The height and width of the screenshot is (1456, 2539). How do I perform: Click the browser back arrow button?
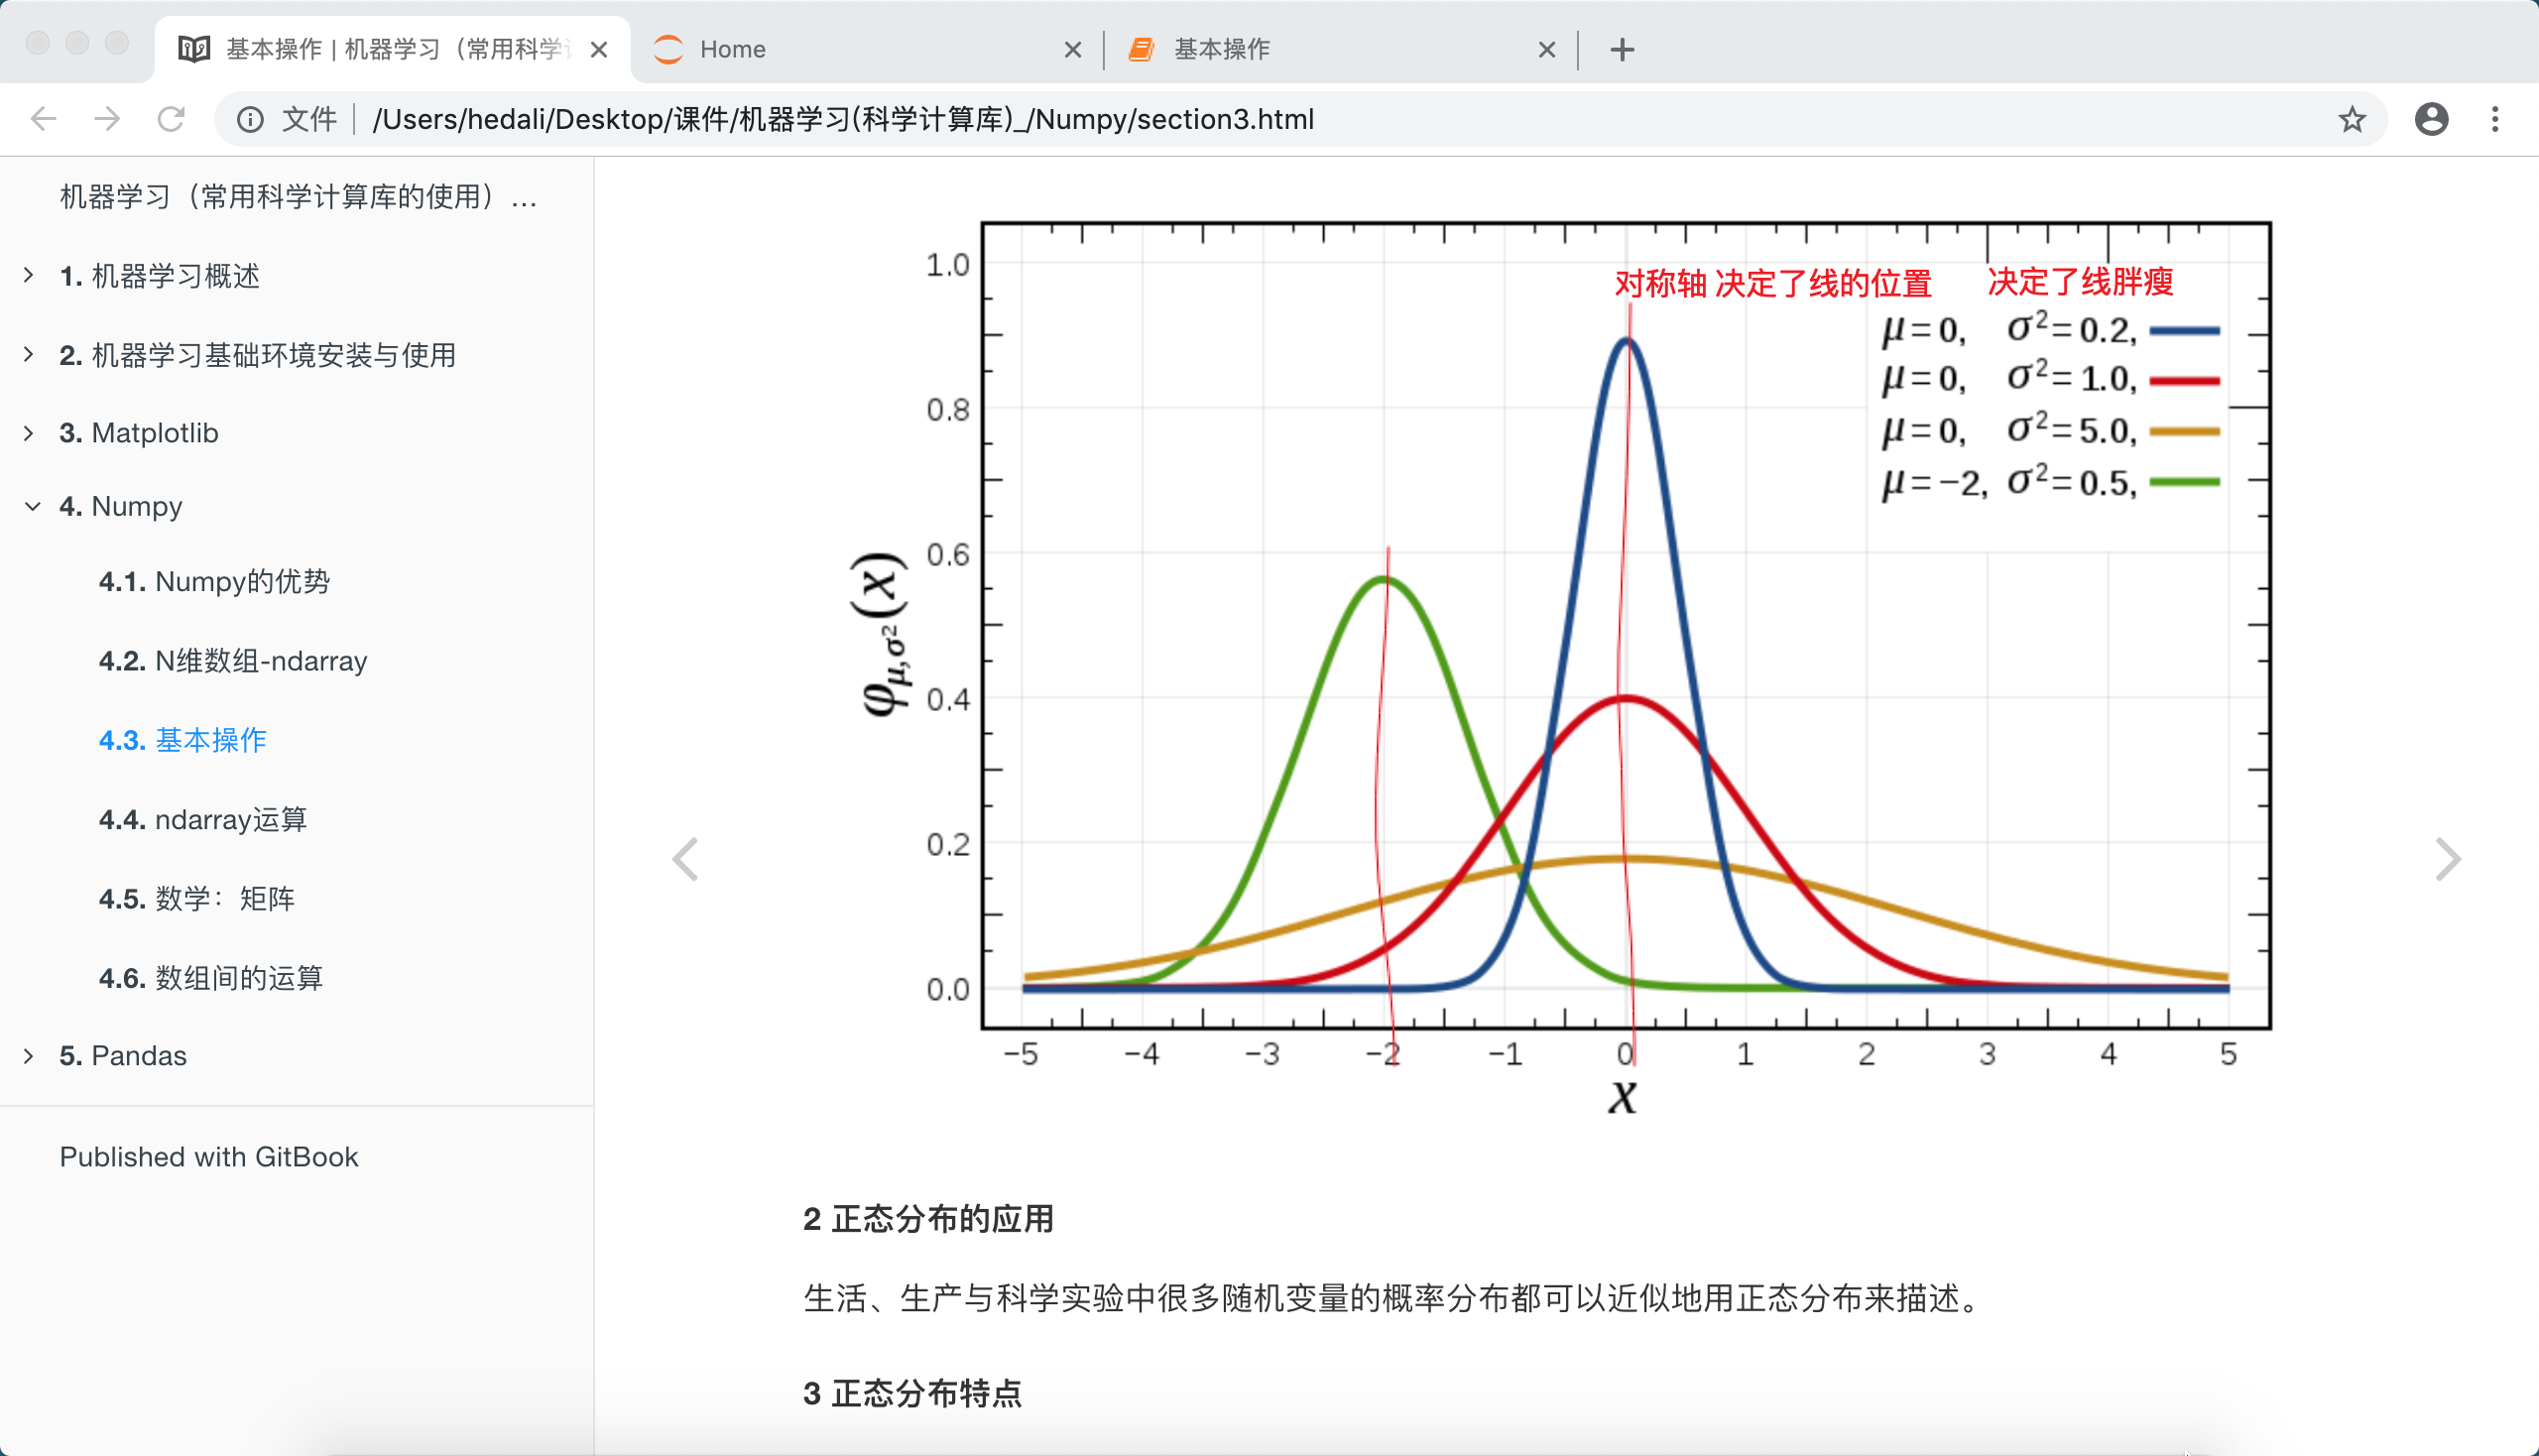tap(43, 119)
